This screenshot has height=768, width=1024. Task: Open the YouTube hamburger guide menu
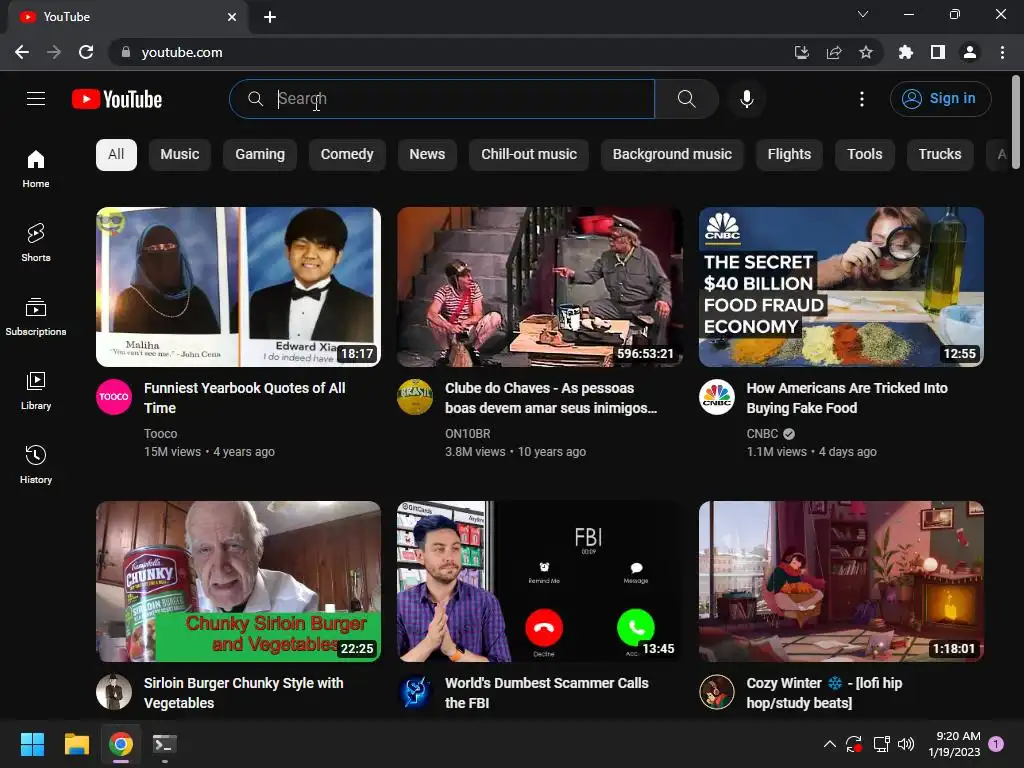[x=36, y=99]
